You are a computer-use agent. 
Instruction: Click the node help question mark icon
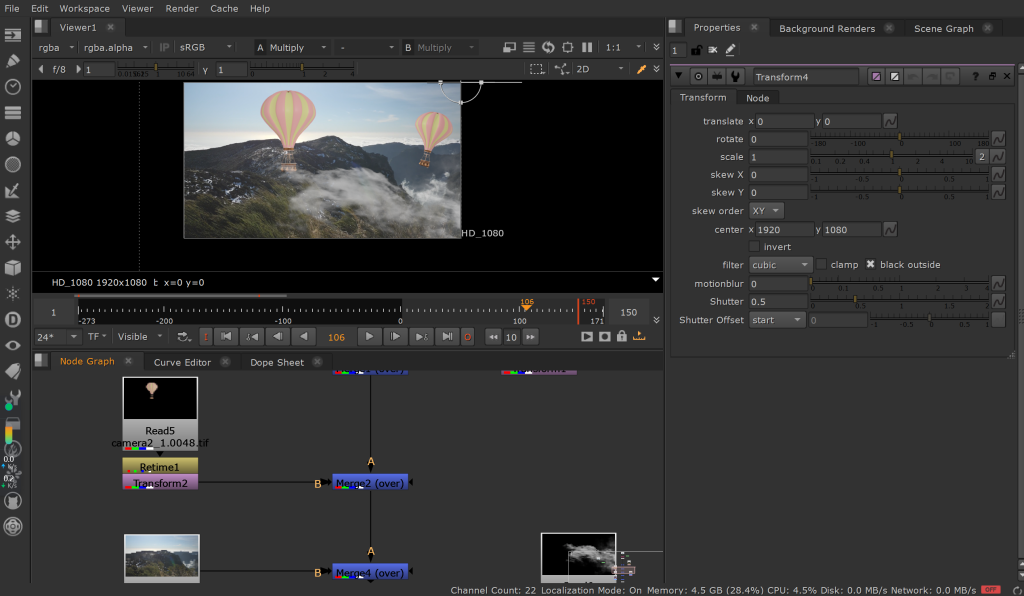(974, 77)
